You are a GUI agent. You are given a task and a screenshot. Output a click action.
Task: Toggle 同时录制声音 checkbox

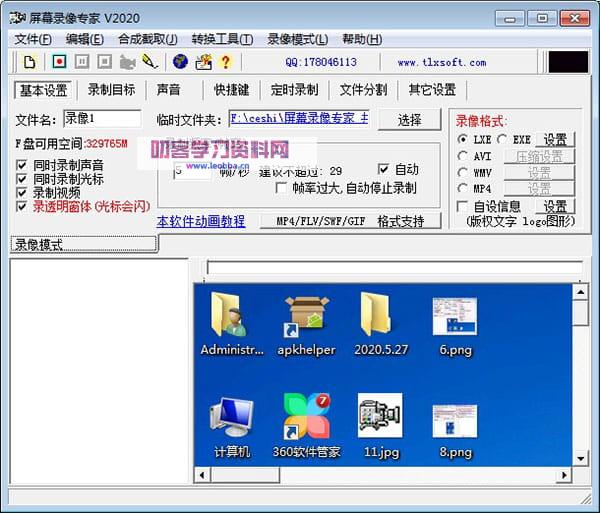point(21,165)
